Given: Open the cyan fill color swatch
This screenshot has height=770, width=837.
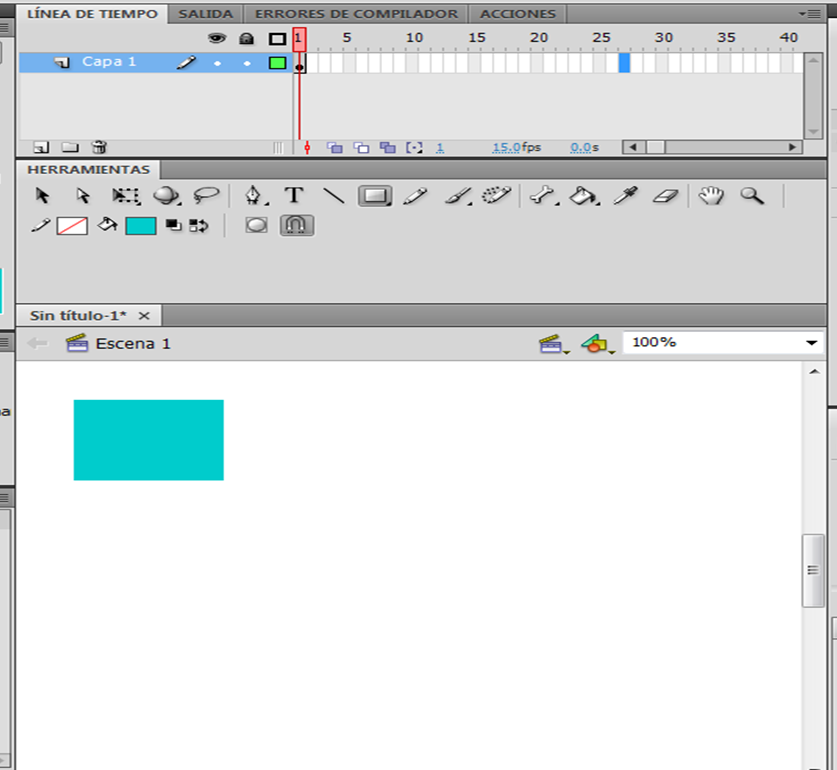Looking at the screenshot, I should [140, 226].
